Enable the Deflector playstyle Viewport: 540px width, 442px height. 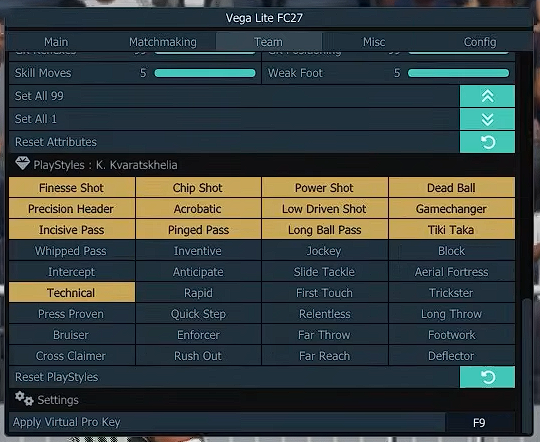tap(451, 356)
